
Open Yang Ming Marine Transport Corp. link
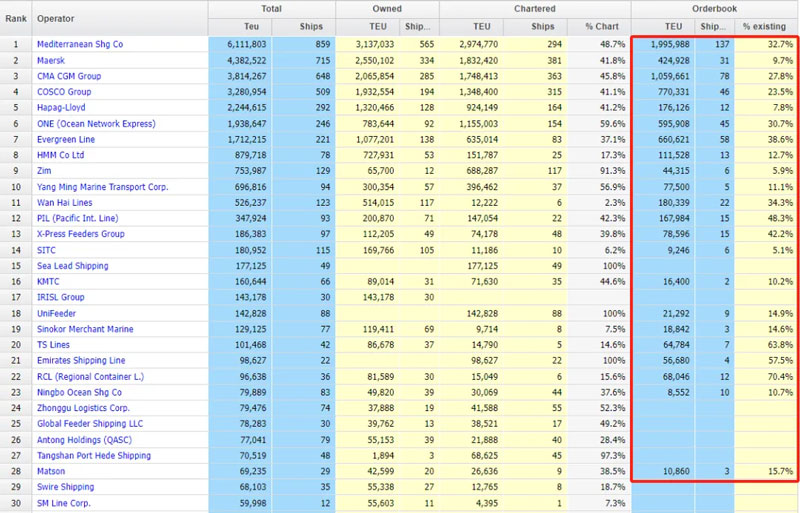point(102,187)
